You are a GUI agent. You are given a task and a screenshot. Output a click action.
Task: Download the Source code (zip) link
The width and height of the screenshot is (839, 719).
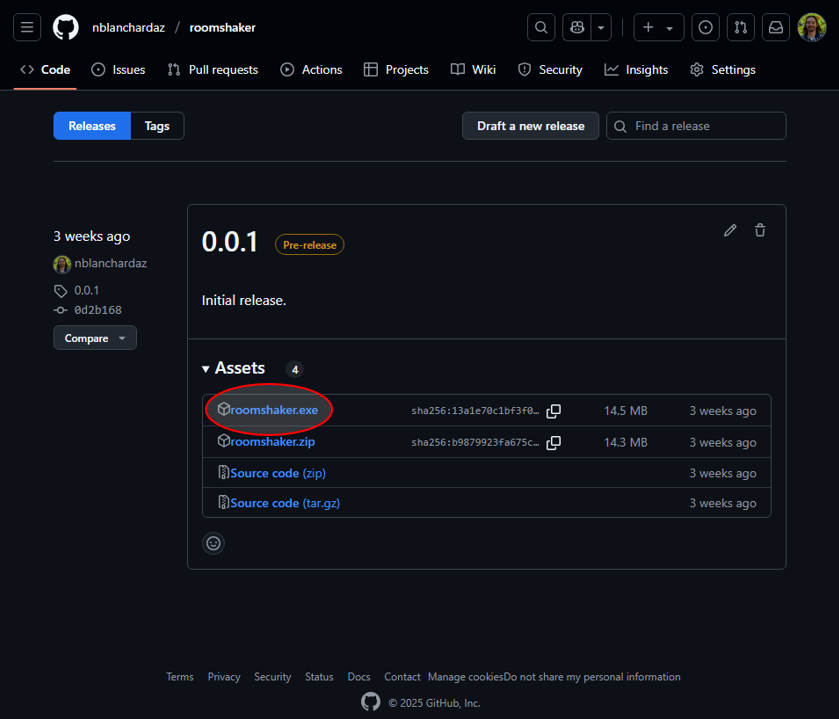point(277,473)
